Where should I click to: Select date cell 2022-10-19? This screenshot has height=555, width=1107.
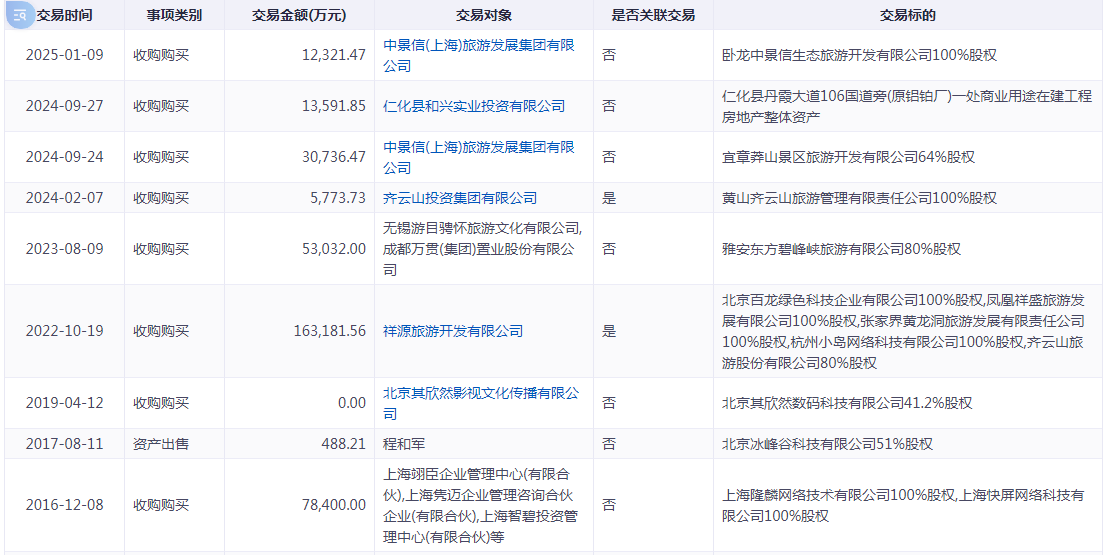tap(64, 331)
